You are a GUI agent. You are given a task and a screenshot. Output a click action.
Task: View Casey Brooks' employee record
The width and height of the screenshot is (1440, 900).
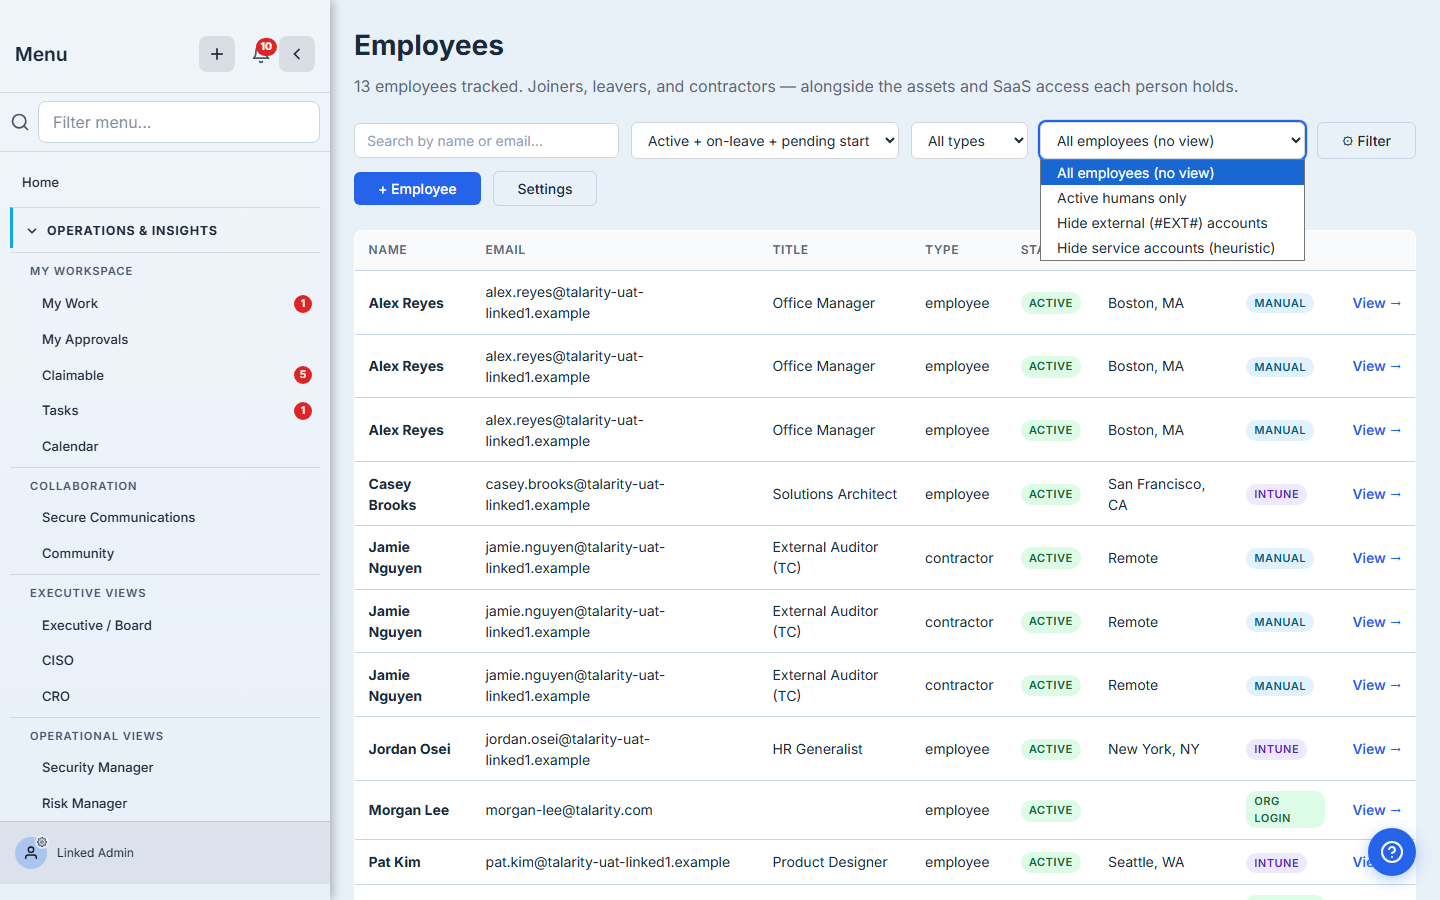(x=1377, y=494)
